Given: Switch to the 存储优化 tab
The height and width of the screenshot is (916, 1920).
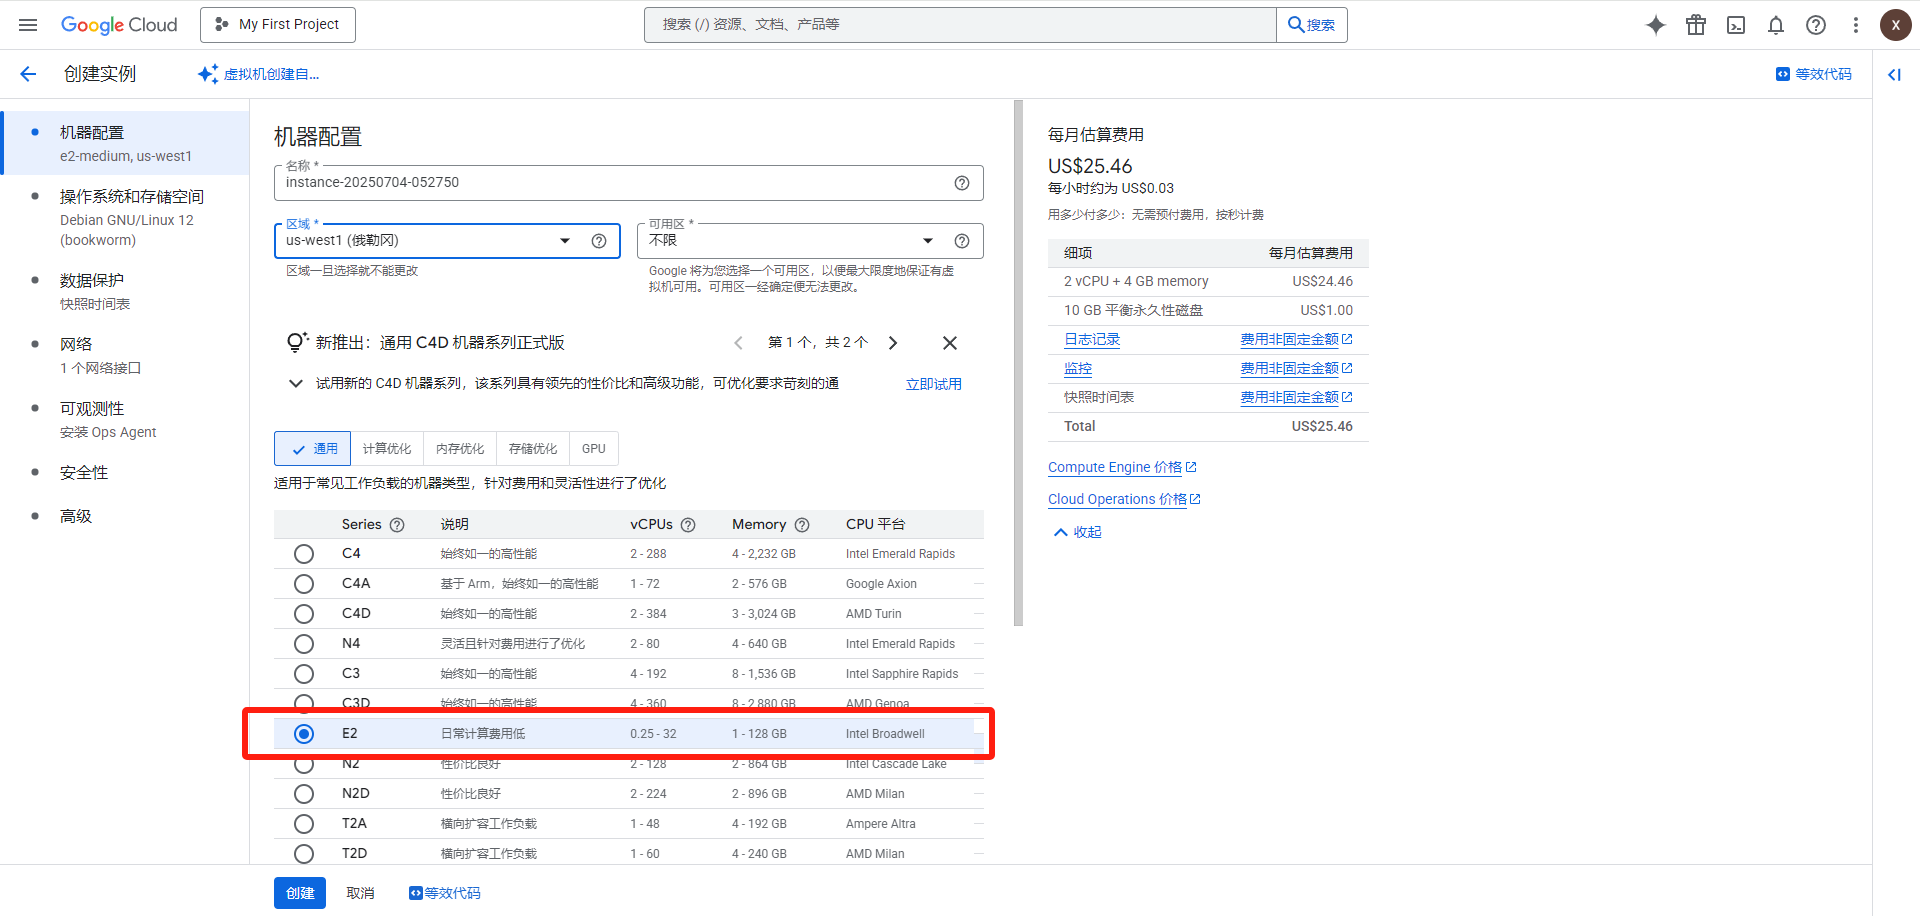Looking at the screenshot, I should pyautogui.click(x=533, y=449).
